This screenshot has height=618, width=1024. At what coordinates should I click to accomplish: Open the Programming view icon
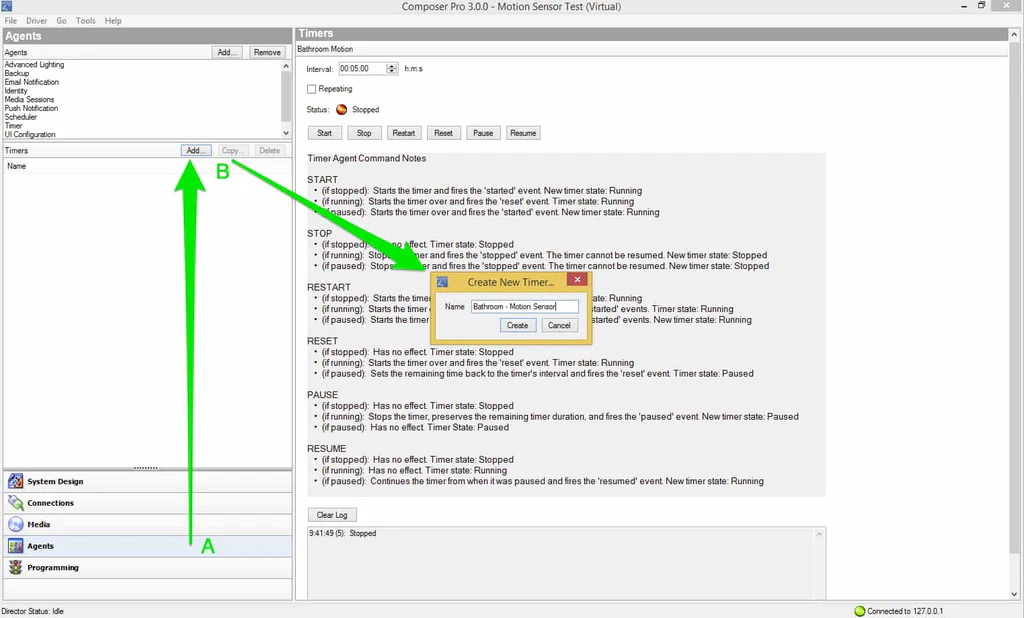click(16, 568)
